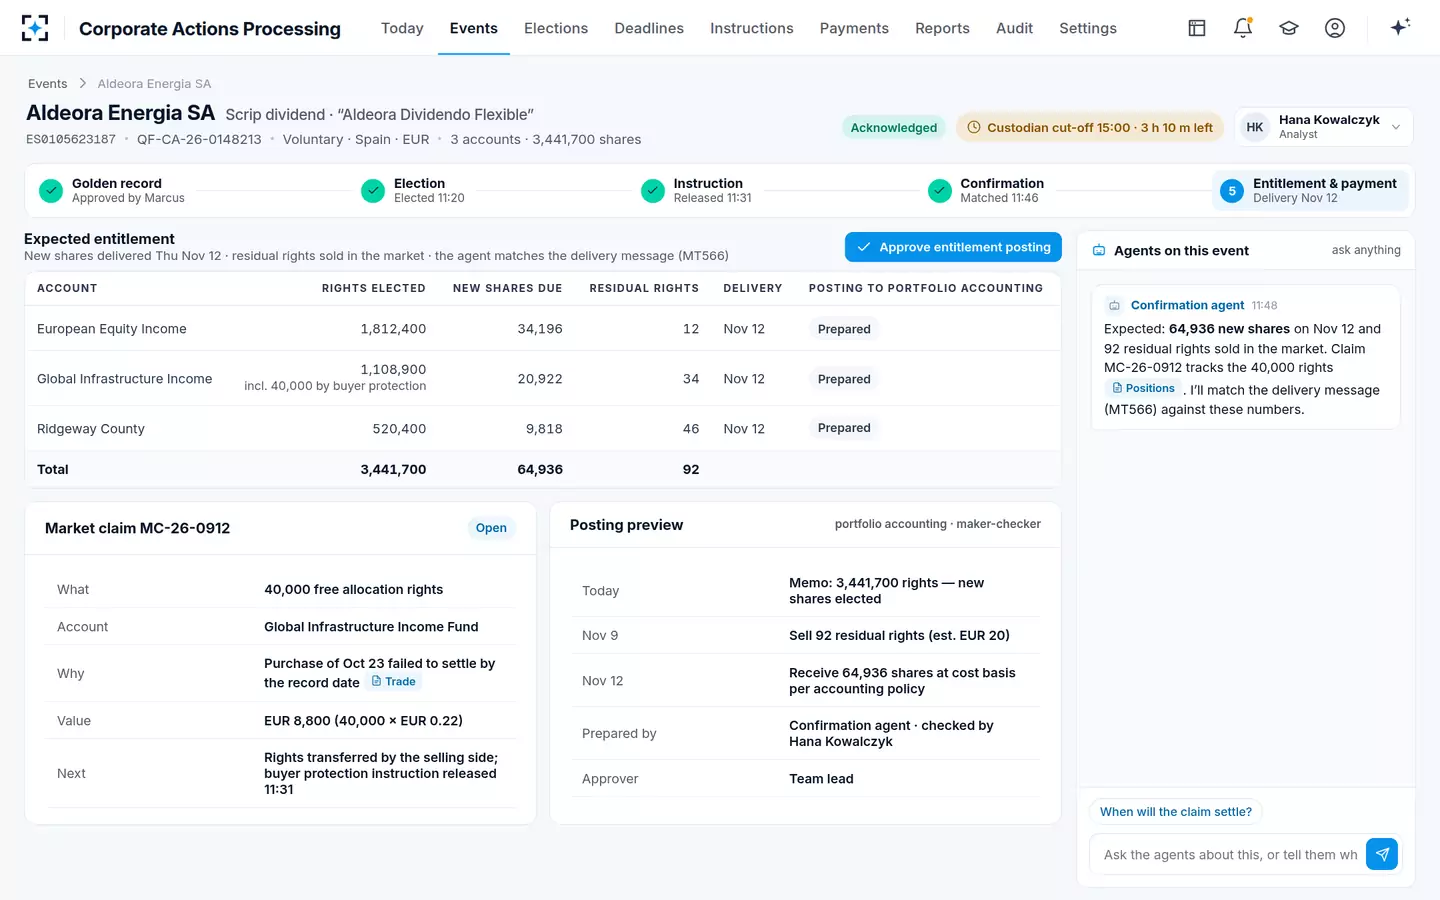Image resolution: width=1440 pixels, height=900 pixels.
Task: Click 'ask anything' in agents panel
Action: coord(1366,250)
